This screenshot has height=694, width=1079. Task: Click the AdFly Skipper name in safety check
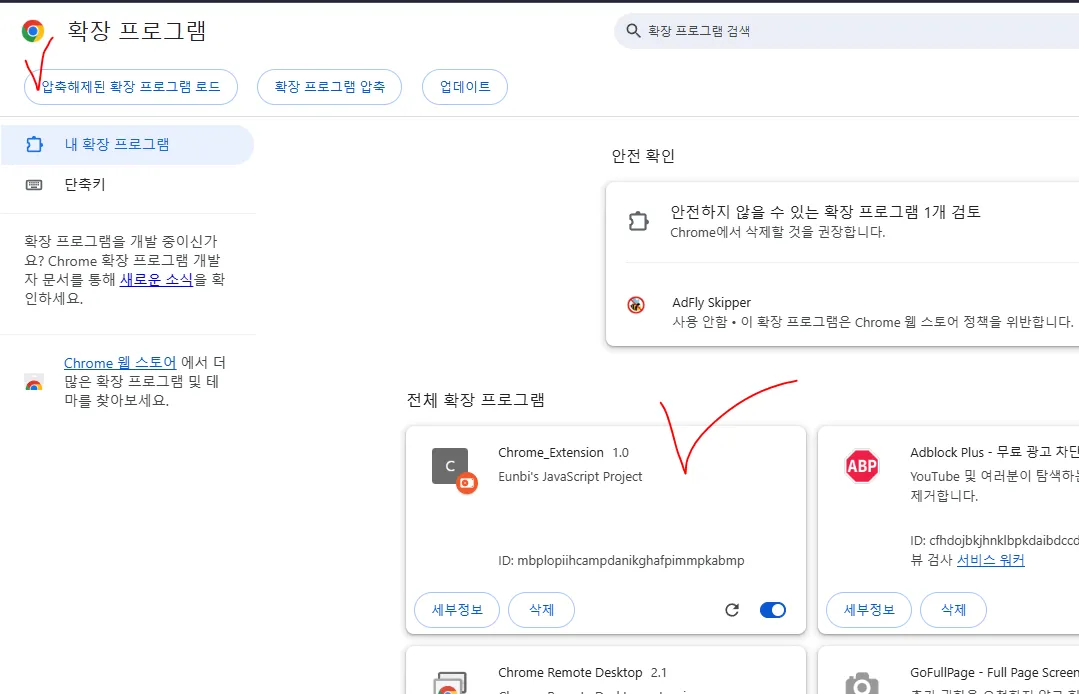(x=712, y=303)
